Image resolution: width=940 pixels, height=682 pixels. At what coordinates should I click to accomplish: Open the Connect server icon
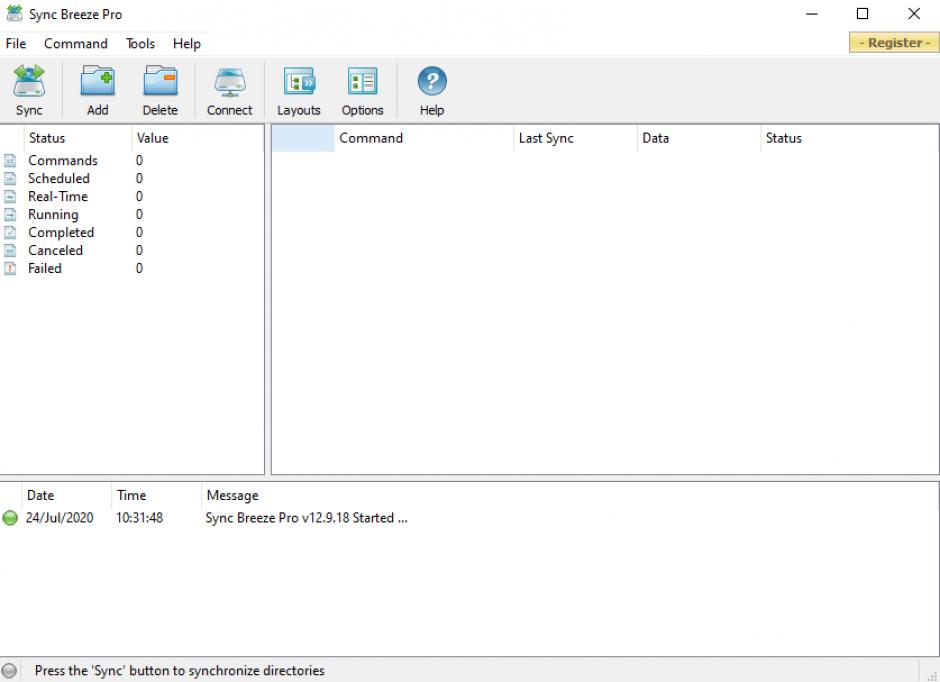click(x=230, y=83)
